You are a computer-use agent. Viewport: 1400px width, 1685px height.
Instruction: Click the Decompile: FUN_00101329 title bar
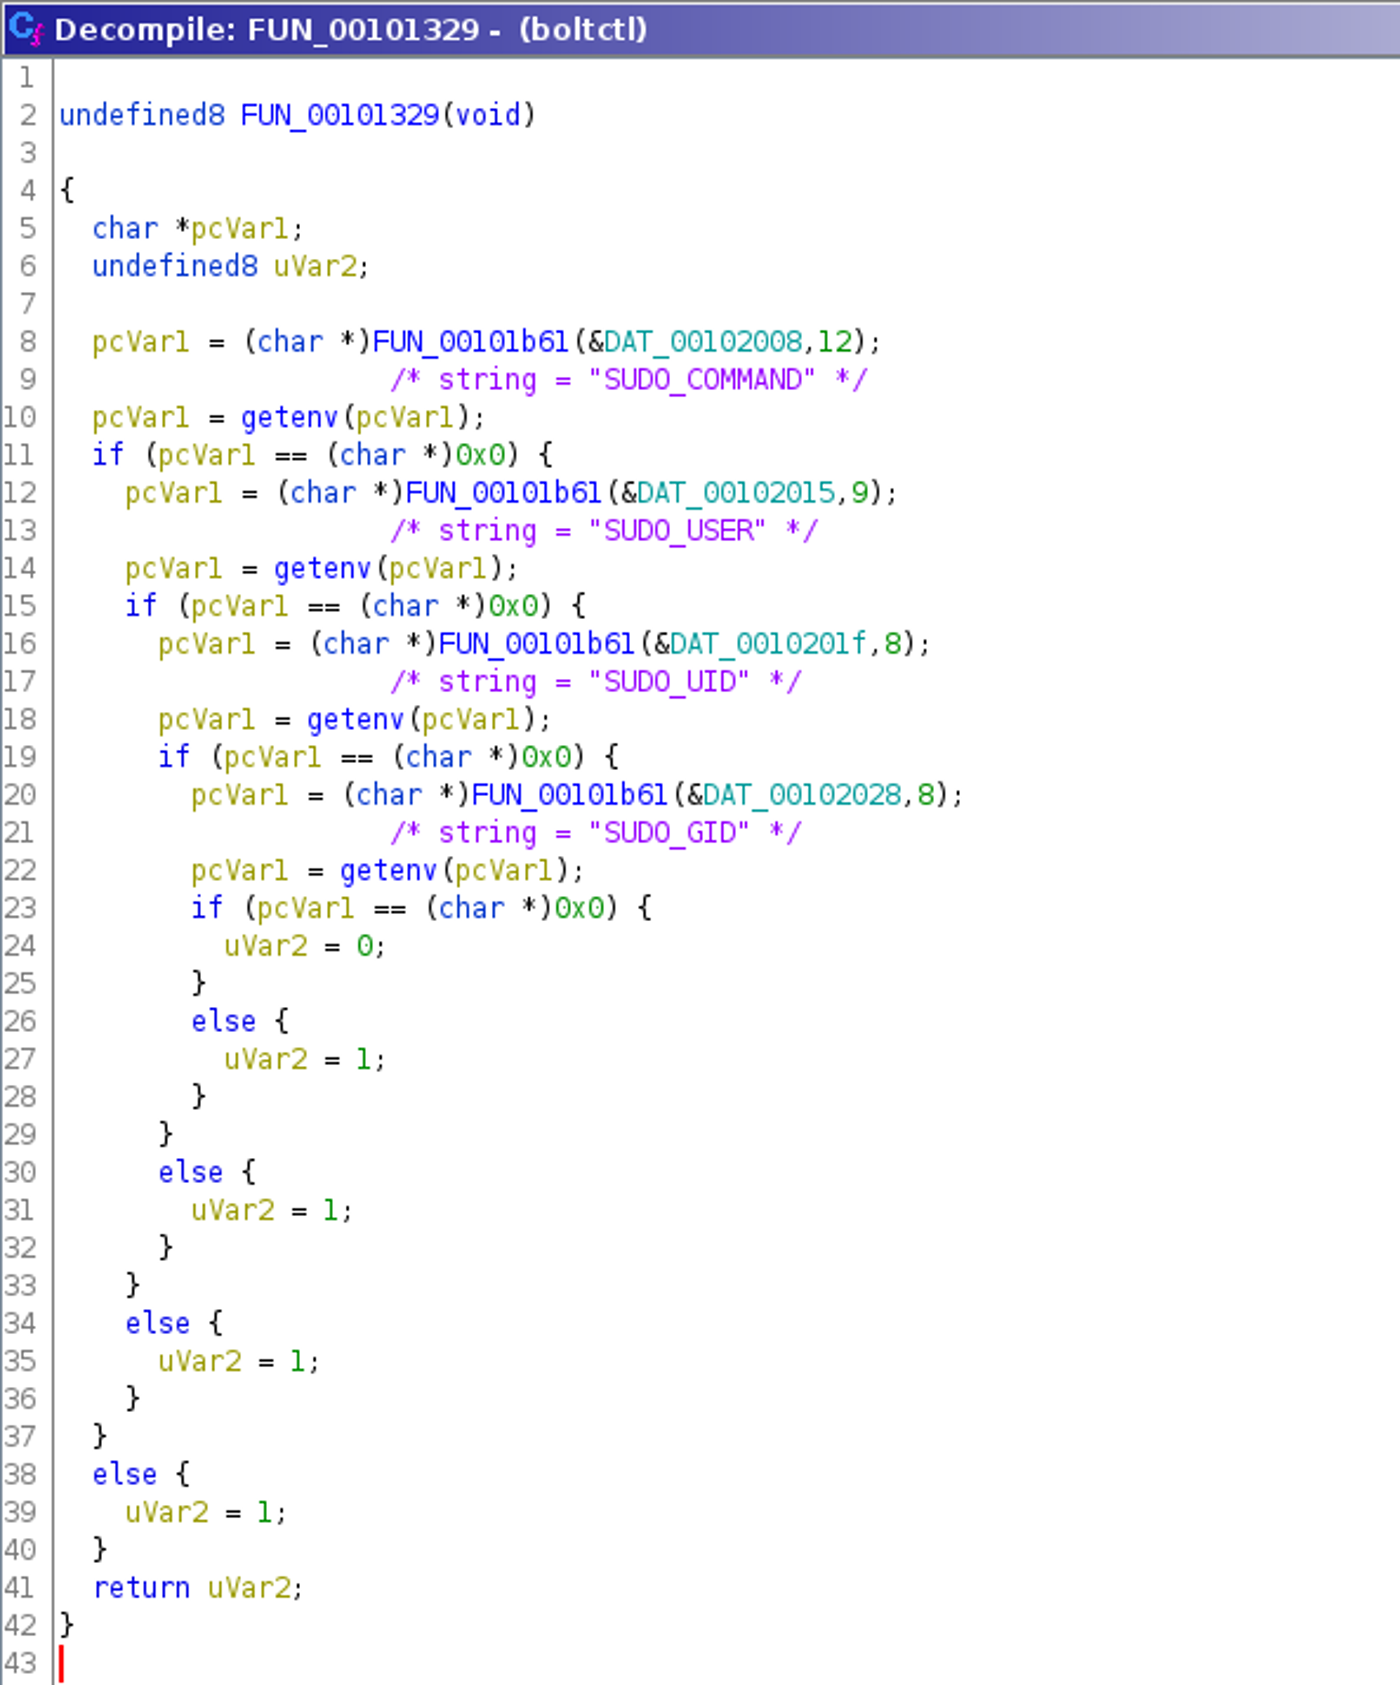click(x=700, y=29)
